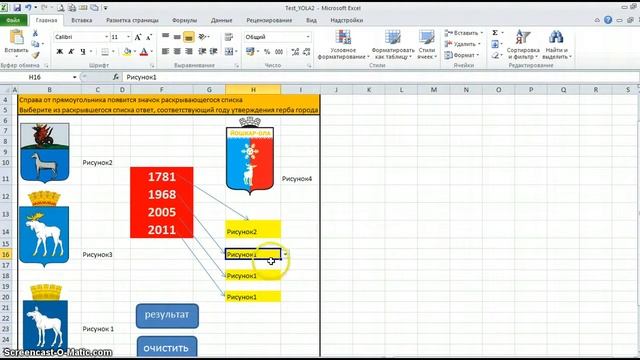Open Excel Help question mark

(608, 20)
